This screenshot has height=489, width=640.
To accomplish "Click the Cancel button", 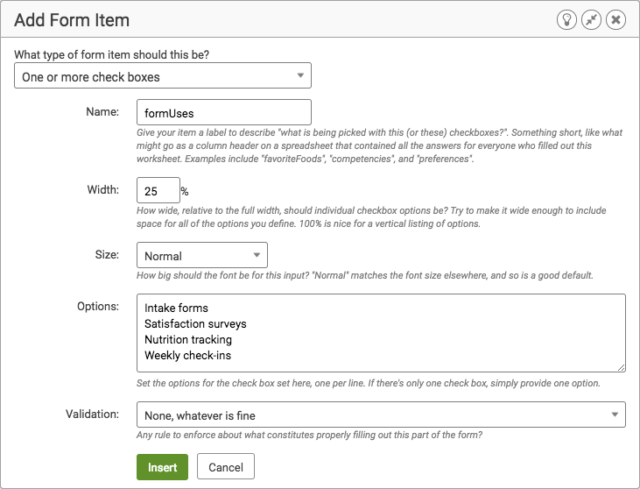I will (226, 467).
